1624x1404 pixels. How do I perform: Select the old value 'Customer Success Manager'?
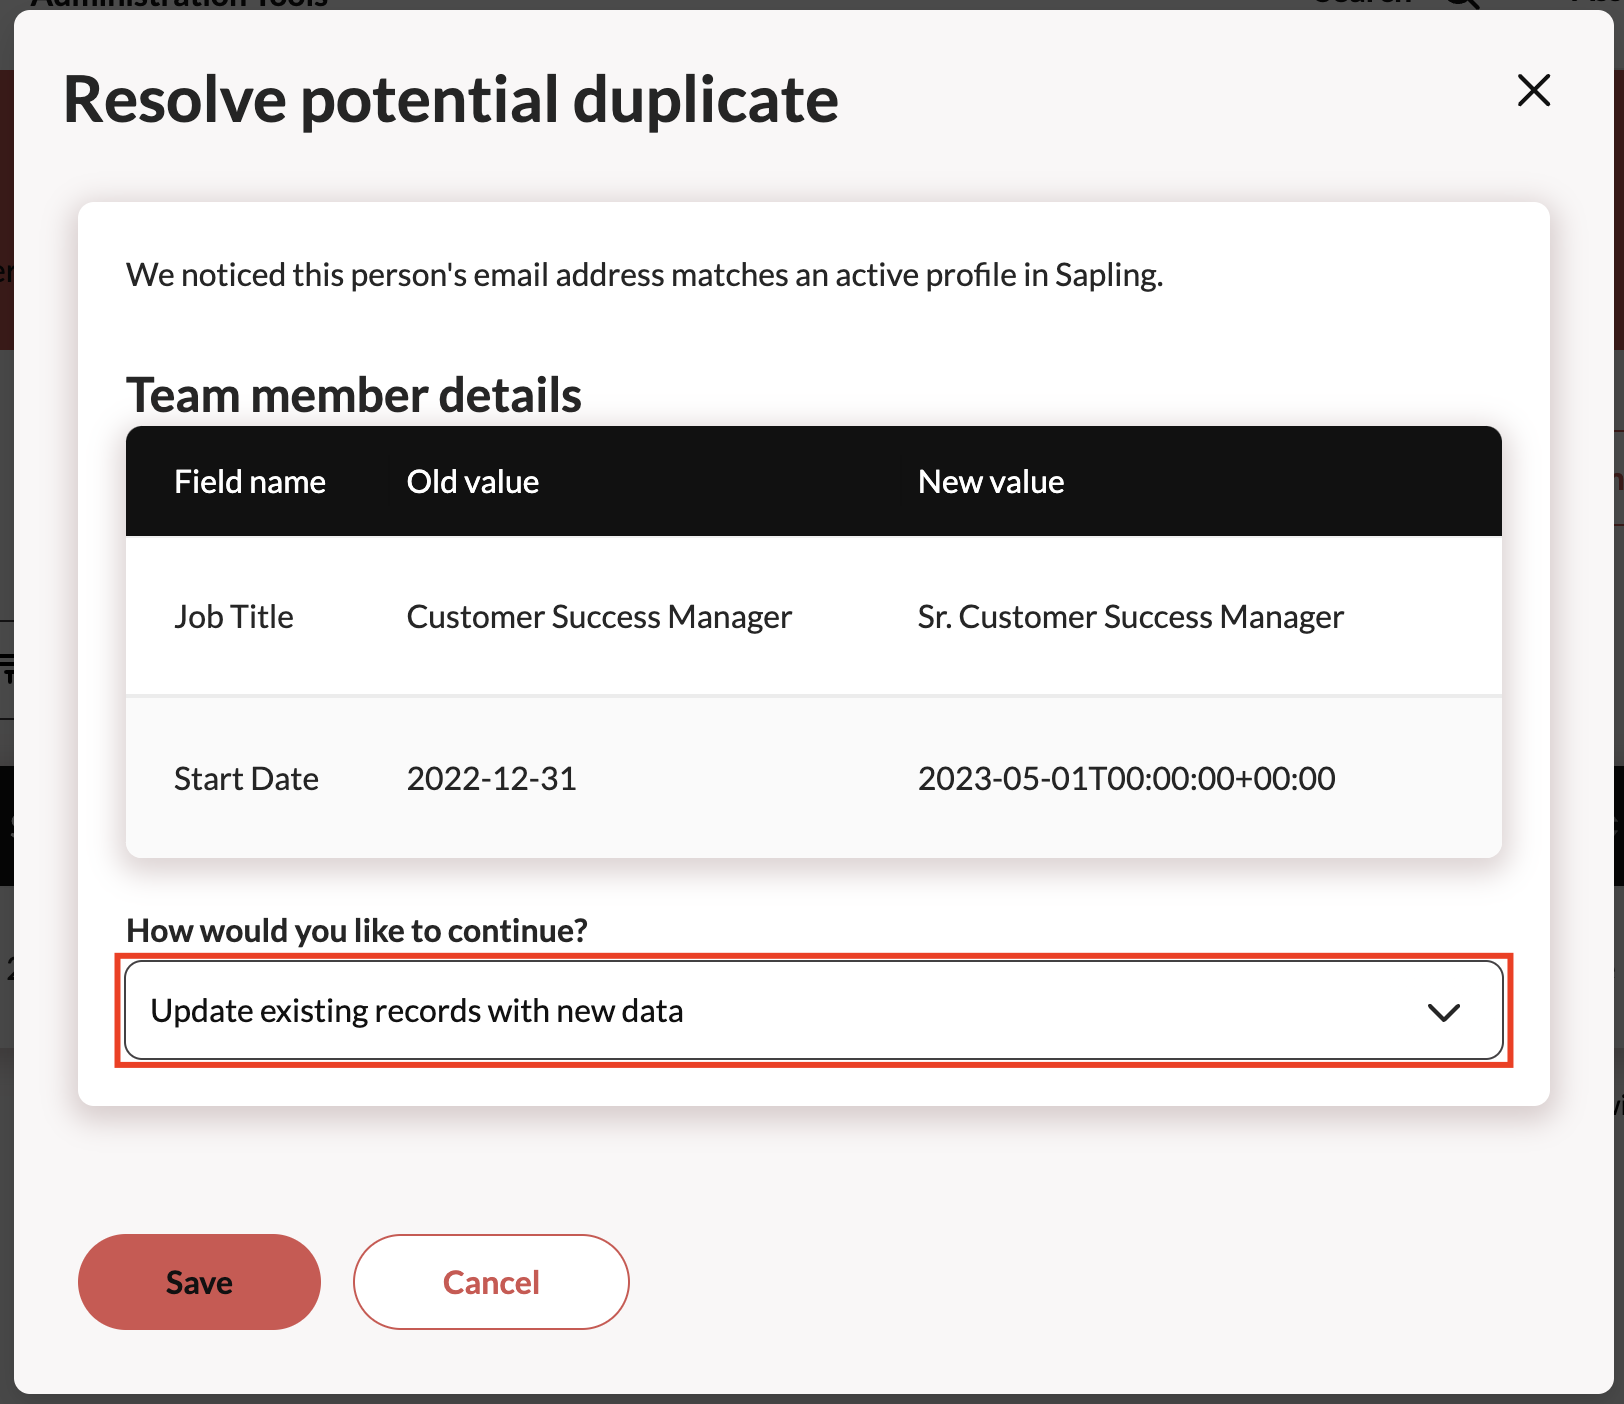pos(599,617)
